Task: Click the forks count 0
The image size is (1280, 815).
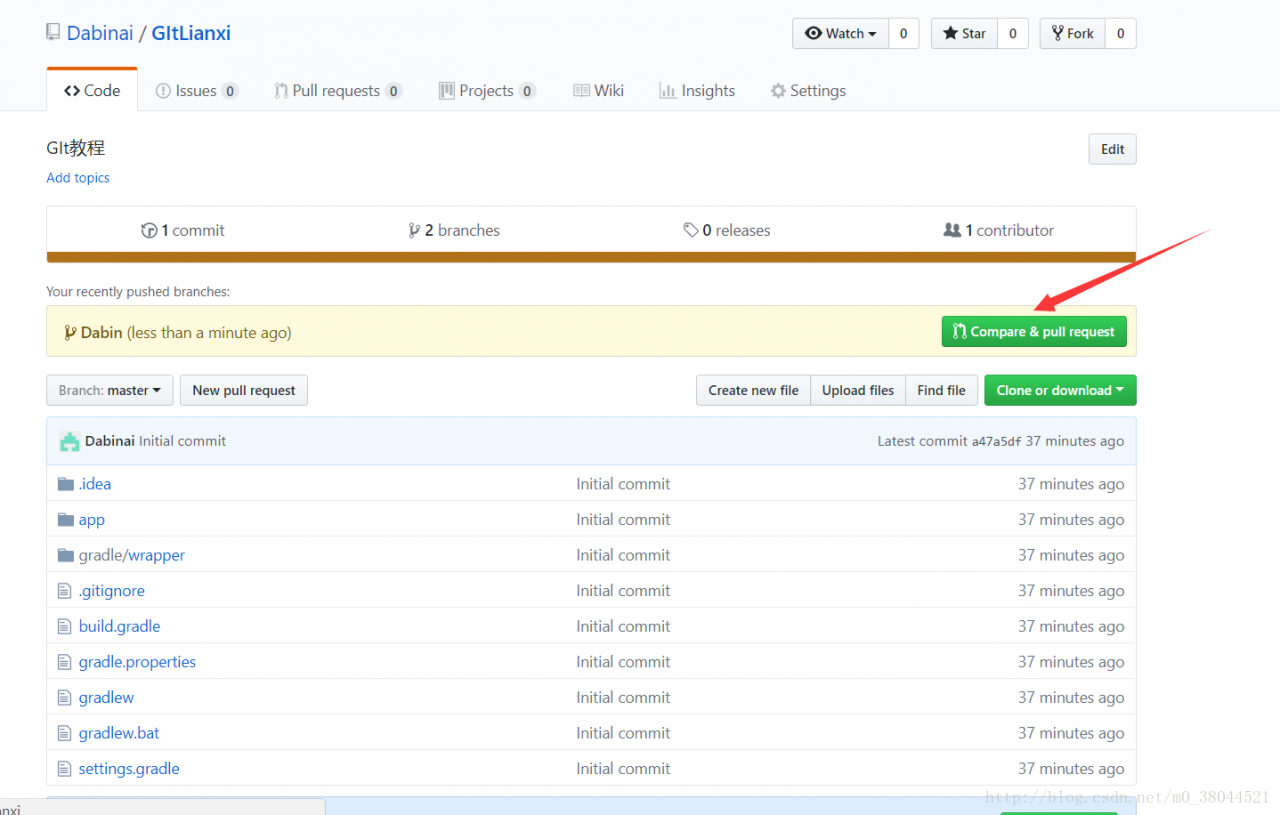Action: (1120, 33)
